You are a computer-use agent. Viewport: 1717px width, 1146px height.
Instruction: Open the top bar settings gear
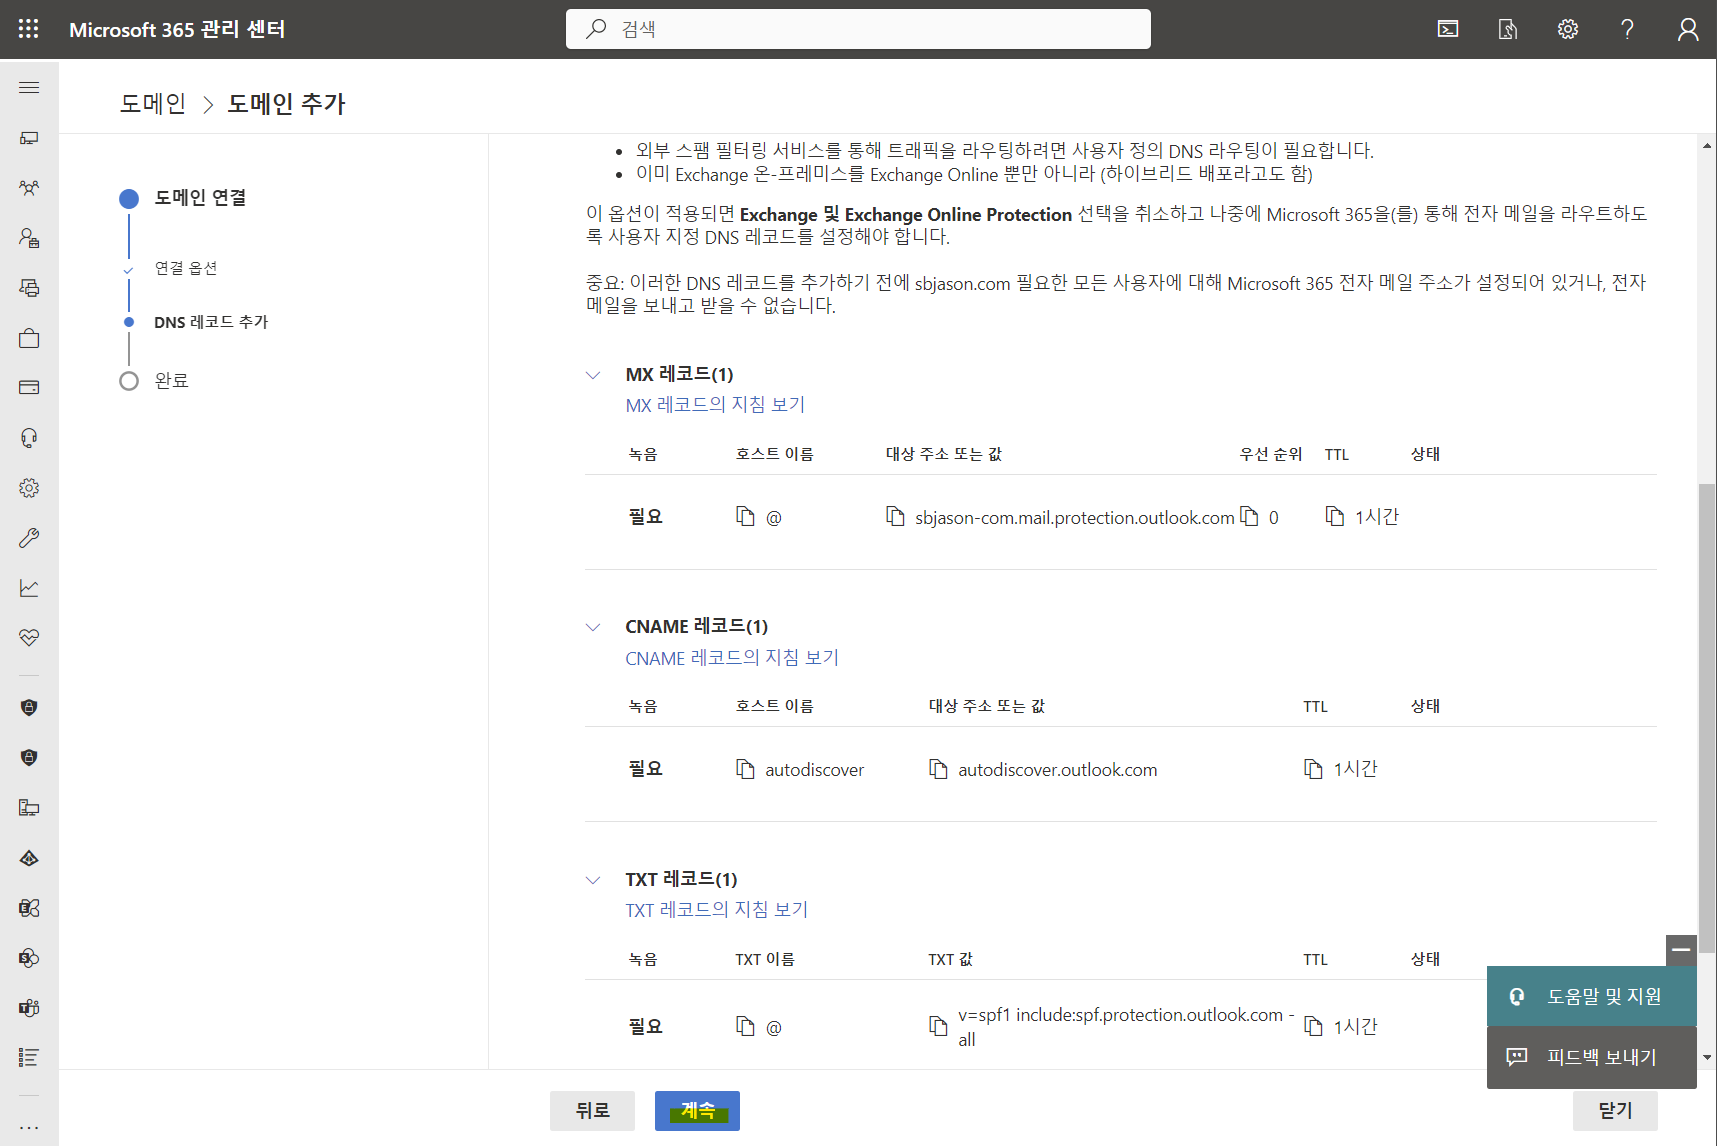pyautogui.click(x=1568, y=29)
